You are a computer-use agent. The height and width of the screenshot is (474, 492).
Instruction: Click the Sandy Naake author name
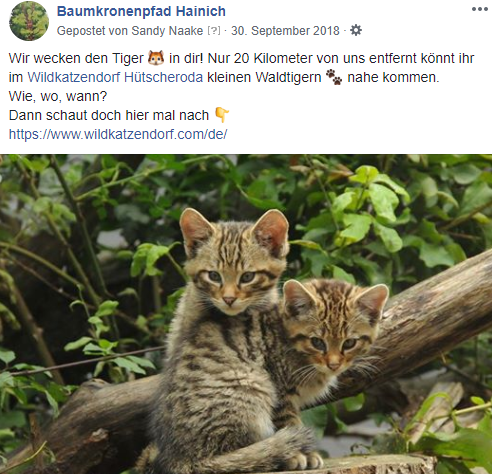coord(167,31)
